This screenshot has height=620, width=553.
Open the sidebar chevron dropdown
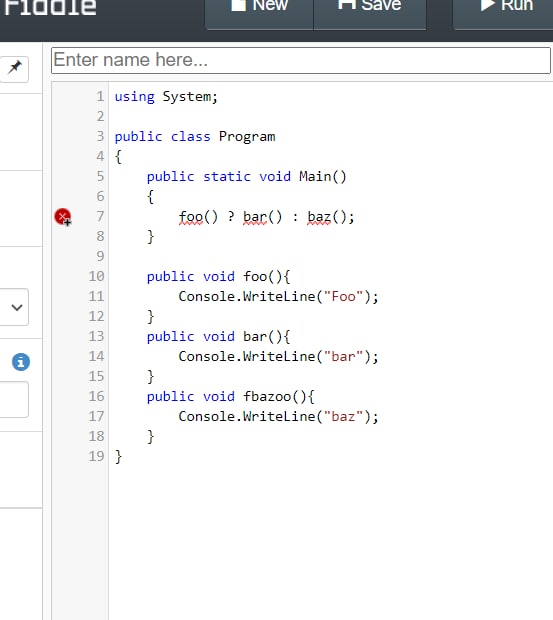(15, 307)
